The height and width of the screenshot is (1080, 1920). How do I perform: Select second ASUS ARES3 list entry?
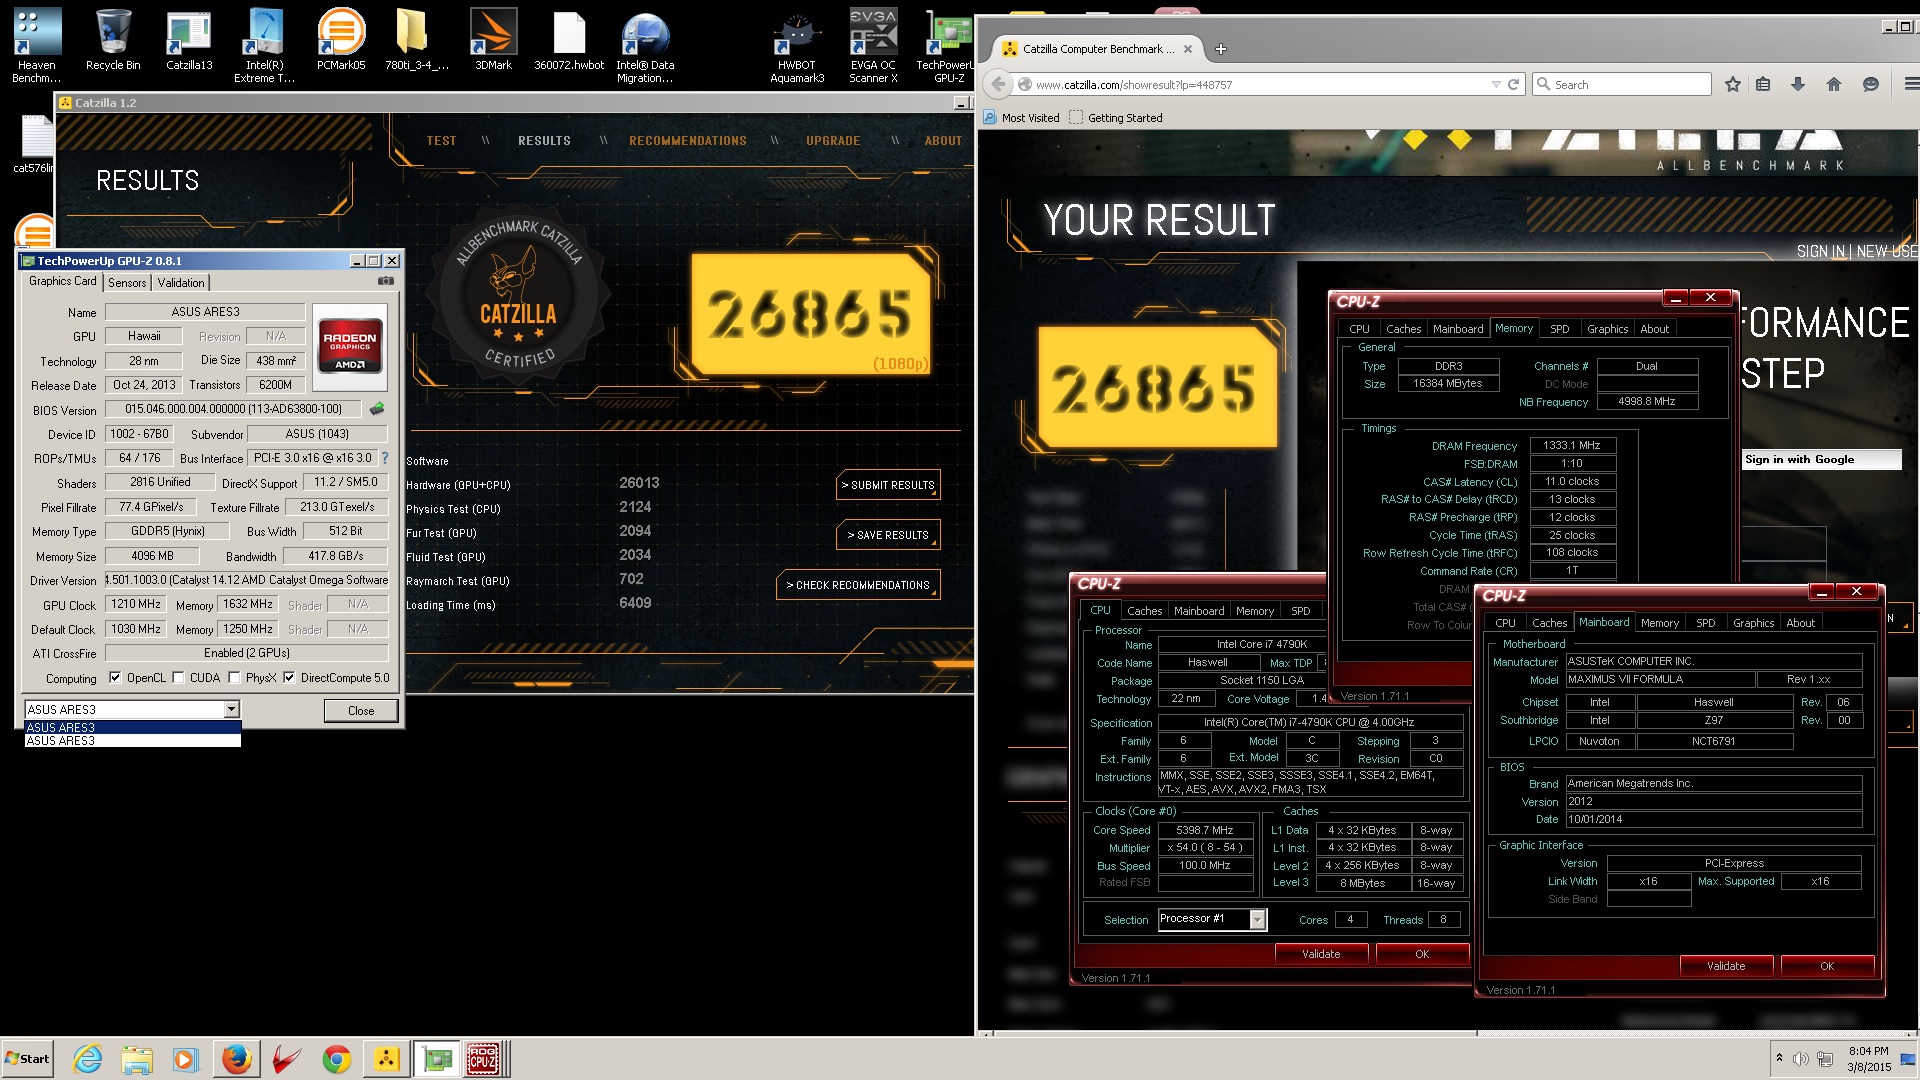[133, 740]
